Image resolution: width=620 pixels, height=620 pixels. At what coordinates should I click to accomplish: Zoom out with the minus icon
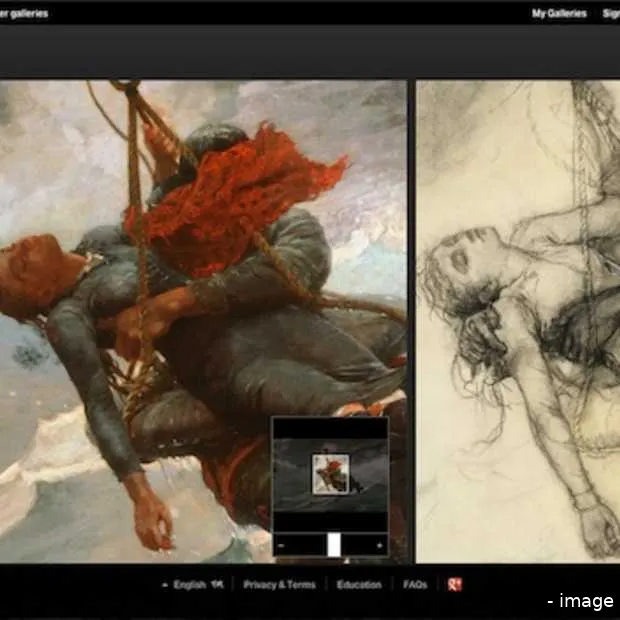pos(281,545)
